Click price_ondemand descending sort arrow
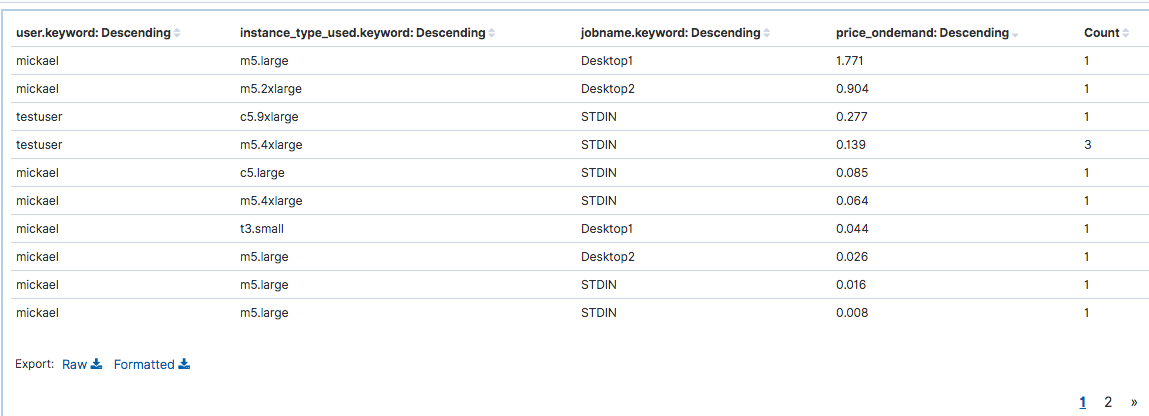This screenshot has height=416, width=1149. click(x=1016, y=34)
